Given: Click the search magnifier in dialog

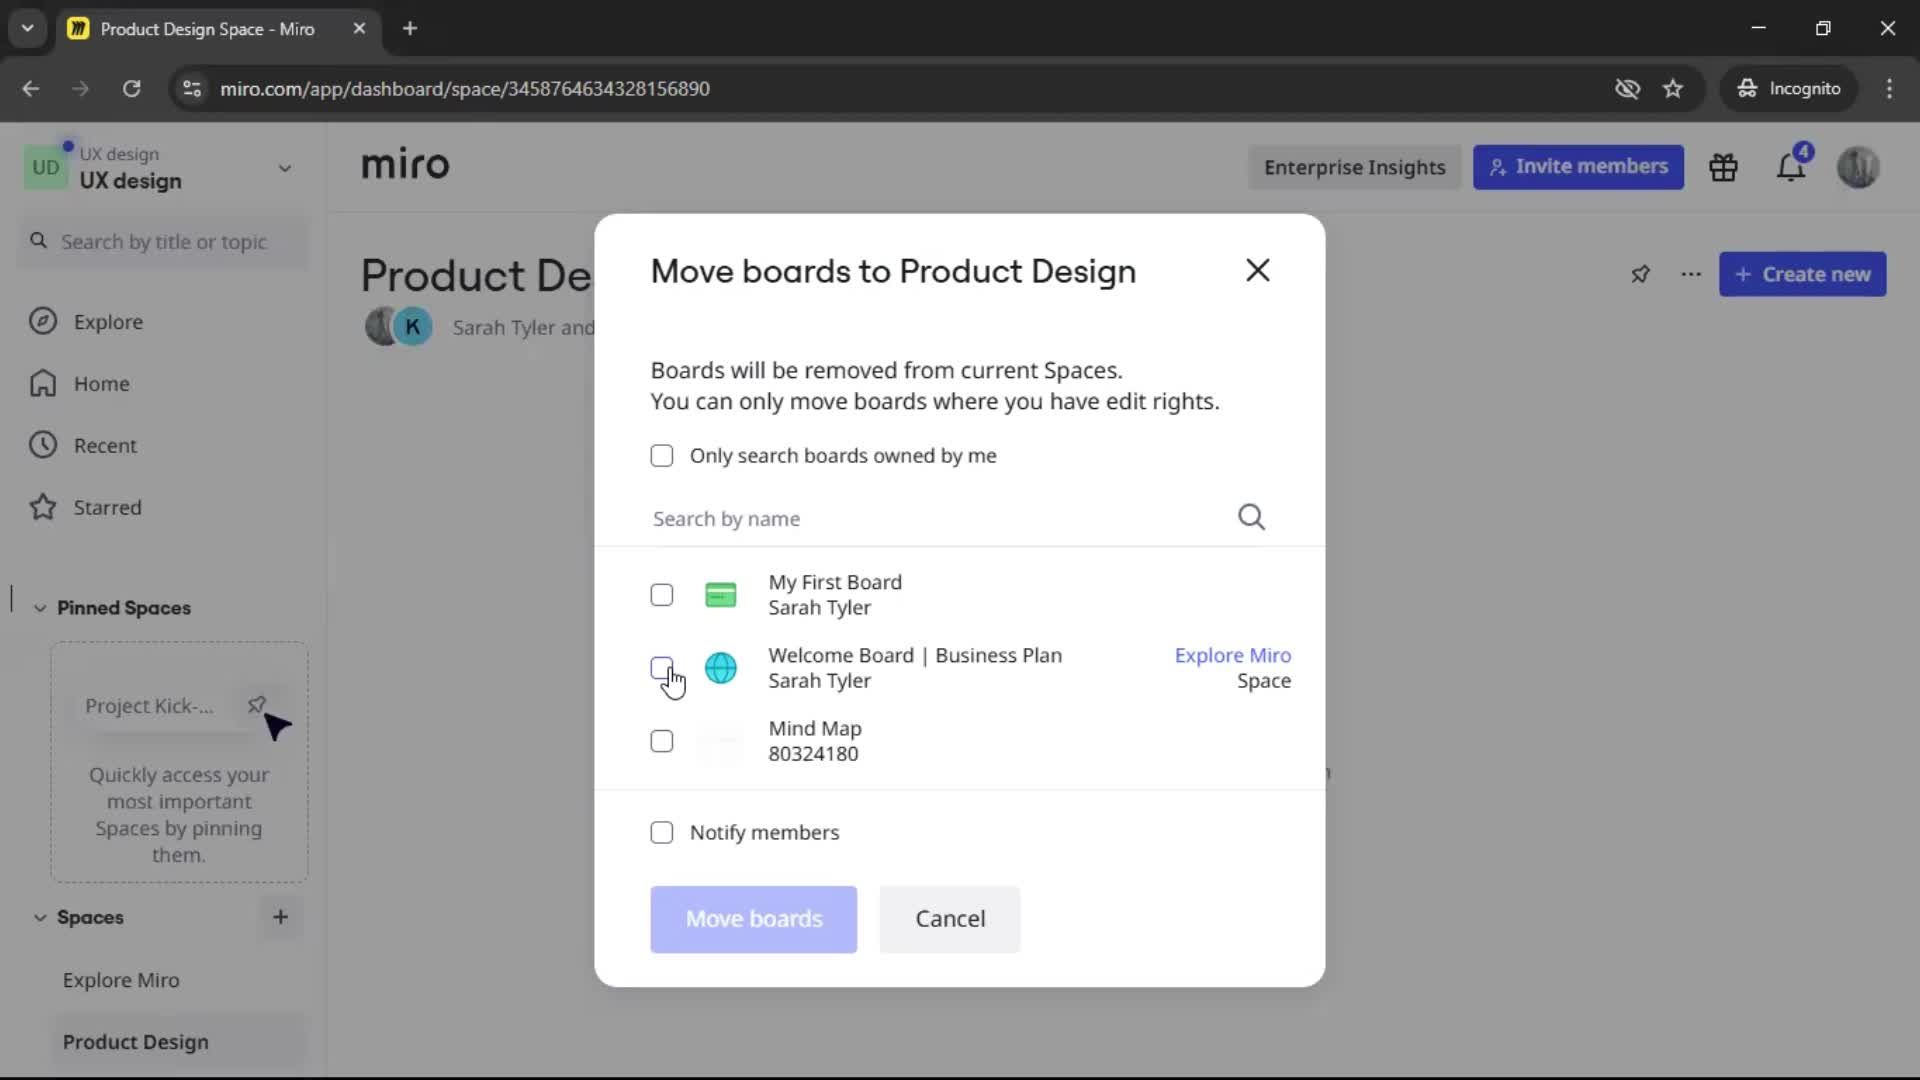Looking at the screenshot, I should point(1251,517).
